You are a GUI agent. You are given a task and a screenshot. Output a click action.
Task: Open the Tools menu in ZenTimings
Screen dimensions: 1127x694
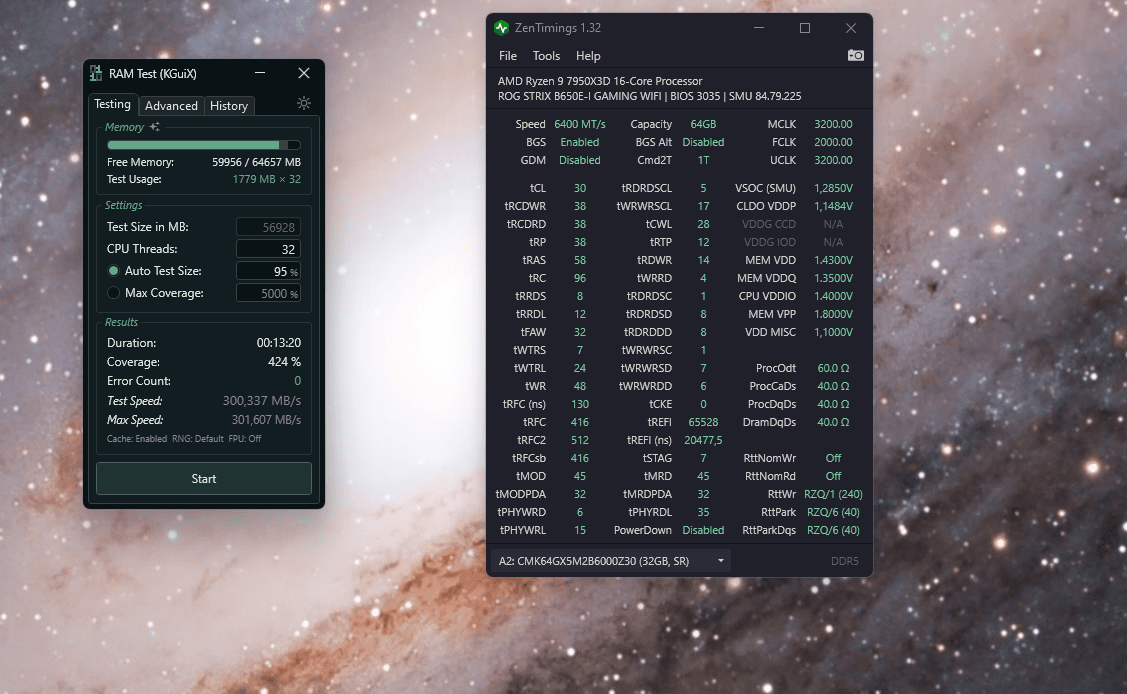(546, 56)
